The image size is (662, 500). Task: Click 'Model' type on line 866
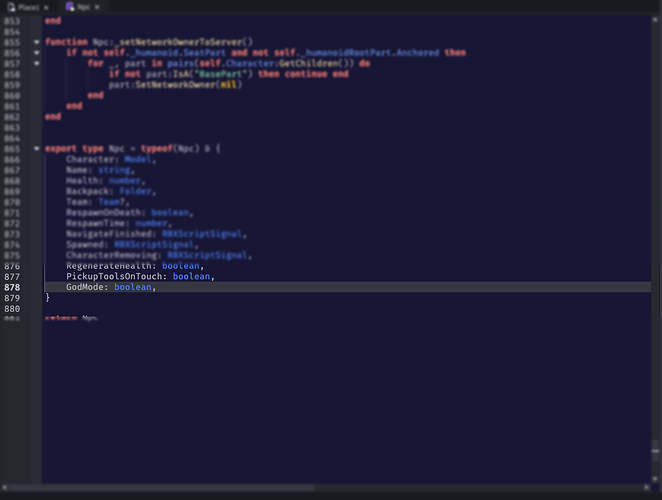point(138,159)
